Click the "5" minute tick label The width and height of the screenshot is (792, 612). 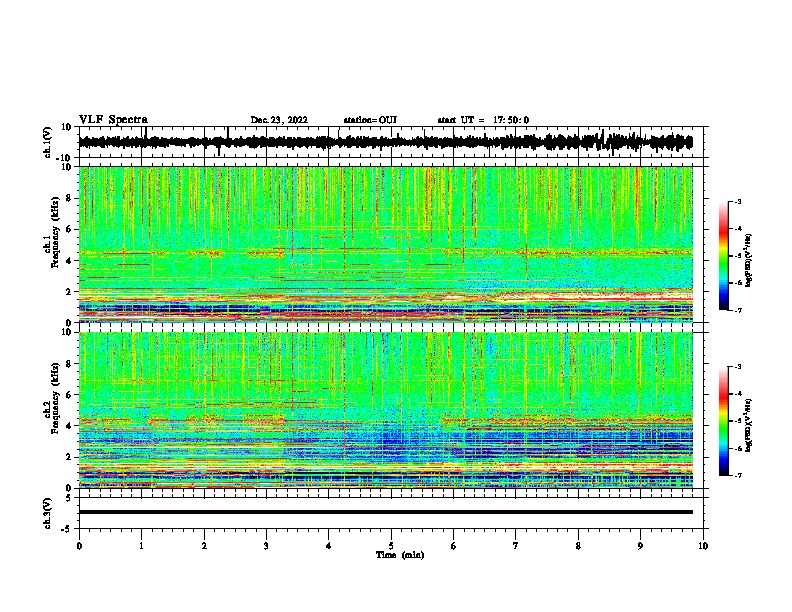[391, 546]
